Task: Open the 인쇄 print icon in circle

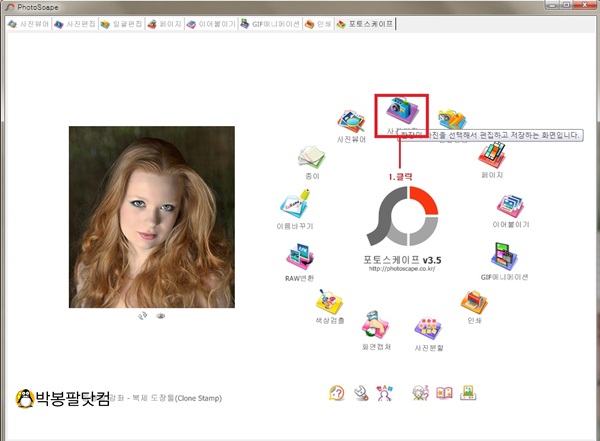Action: (473, 301)
